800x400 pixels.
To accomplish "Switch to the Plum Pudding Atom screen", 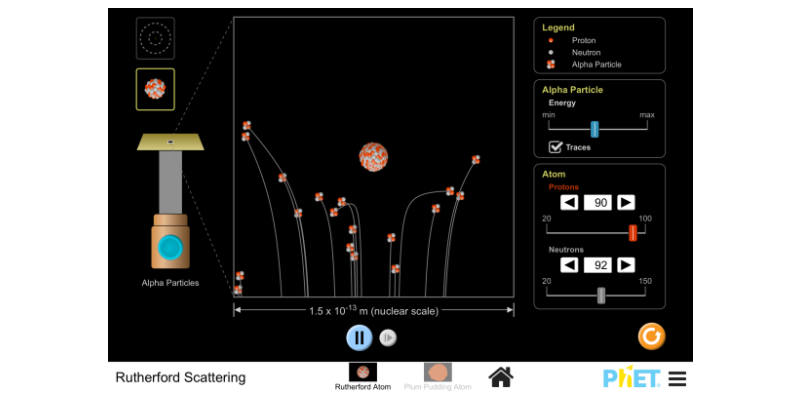I will click(x=437, y=373).
